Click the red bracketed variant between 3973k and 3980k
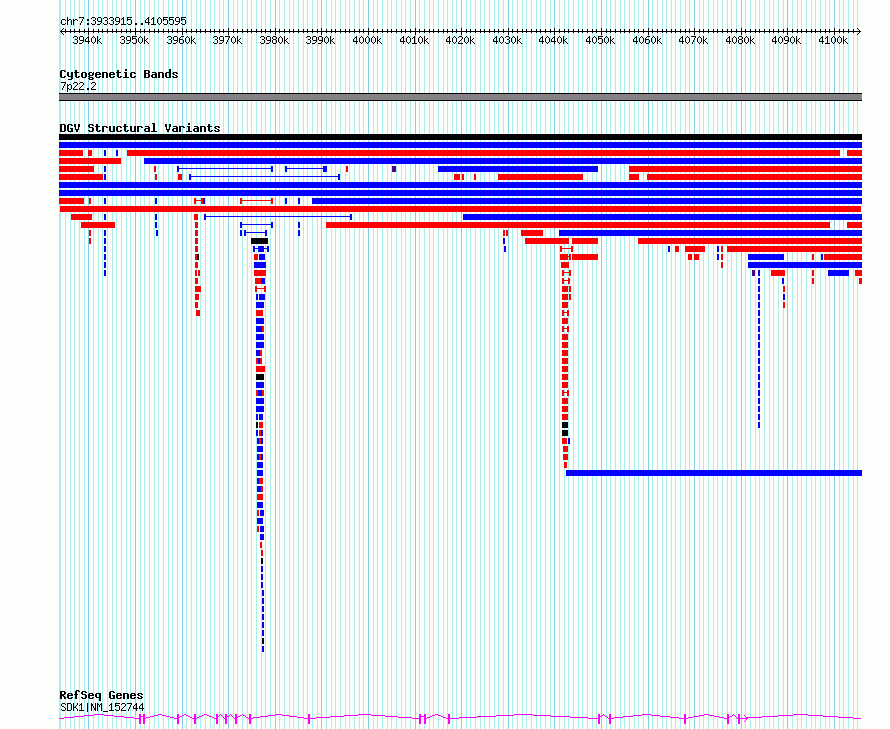 [257, 201]
